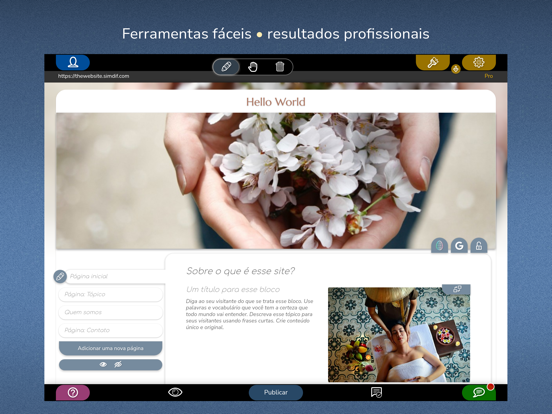Click the spa massage block image
552x414 pixels.
399,334
